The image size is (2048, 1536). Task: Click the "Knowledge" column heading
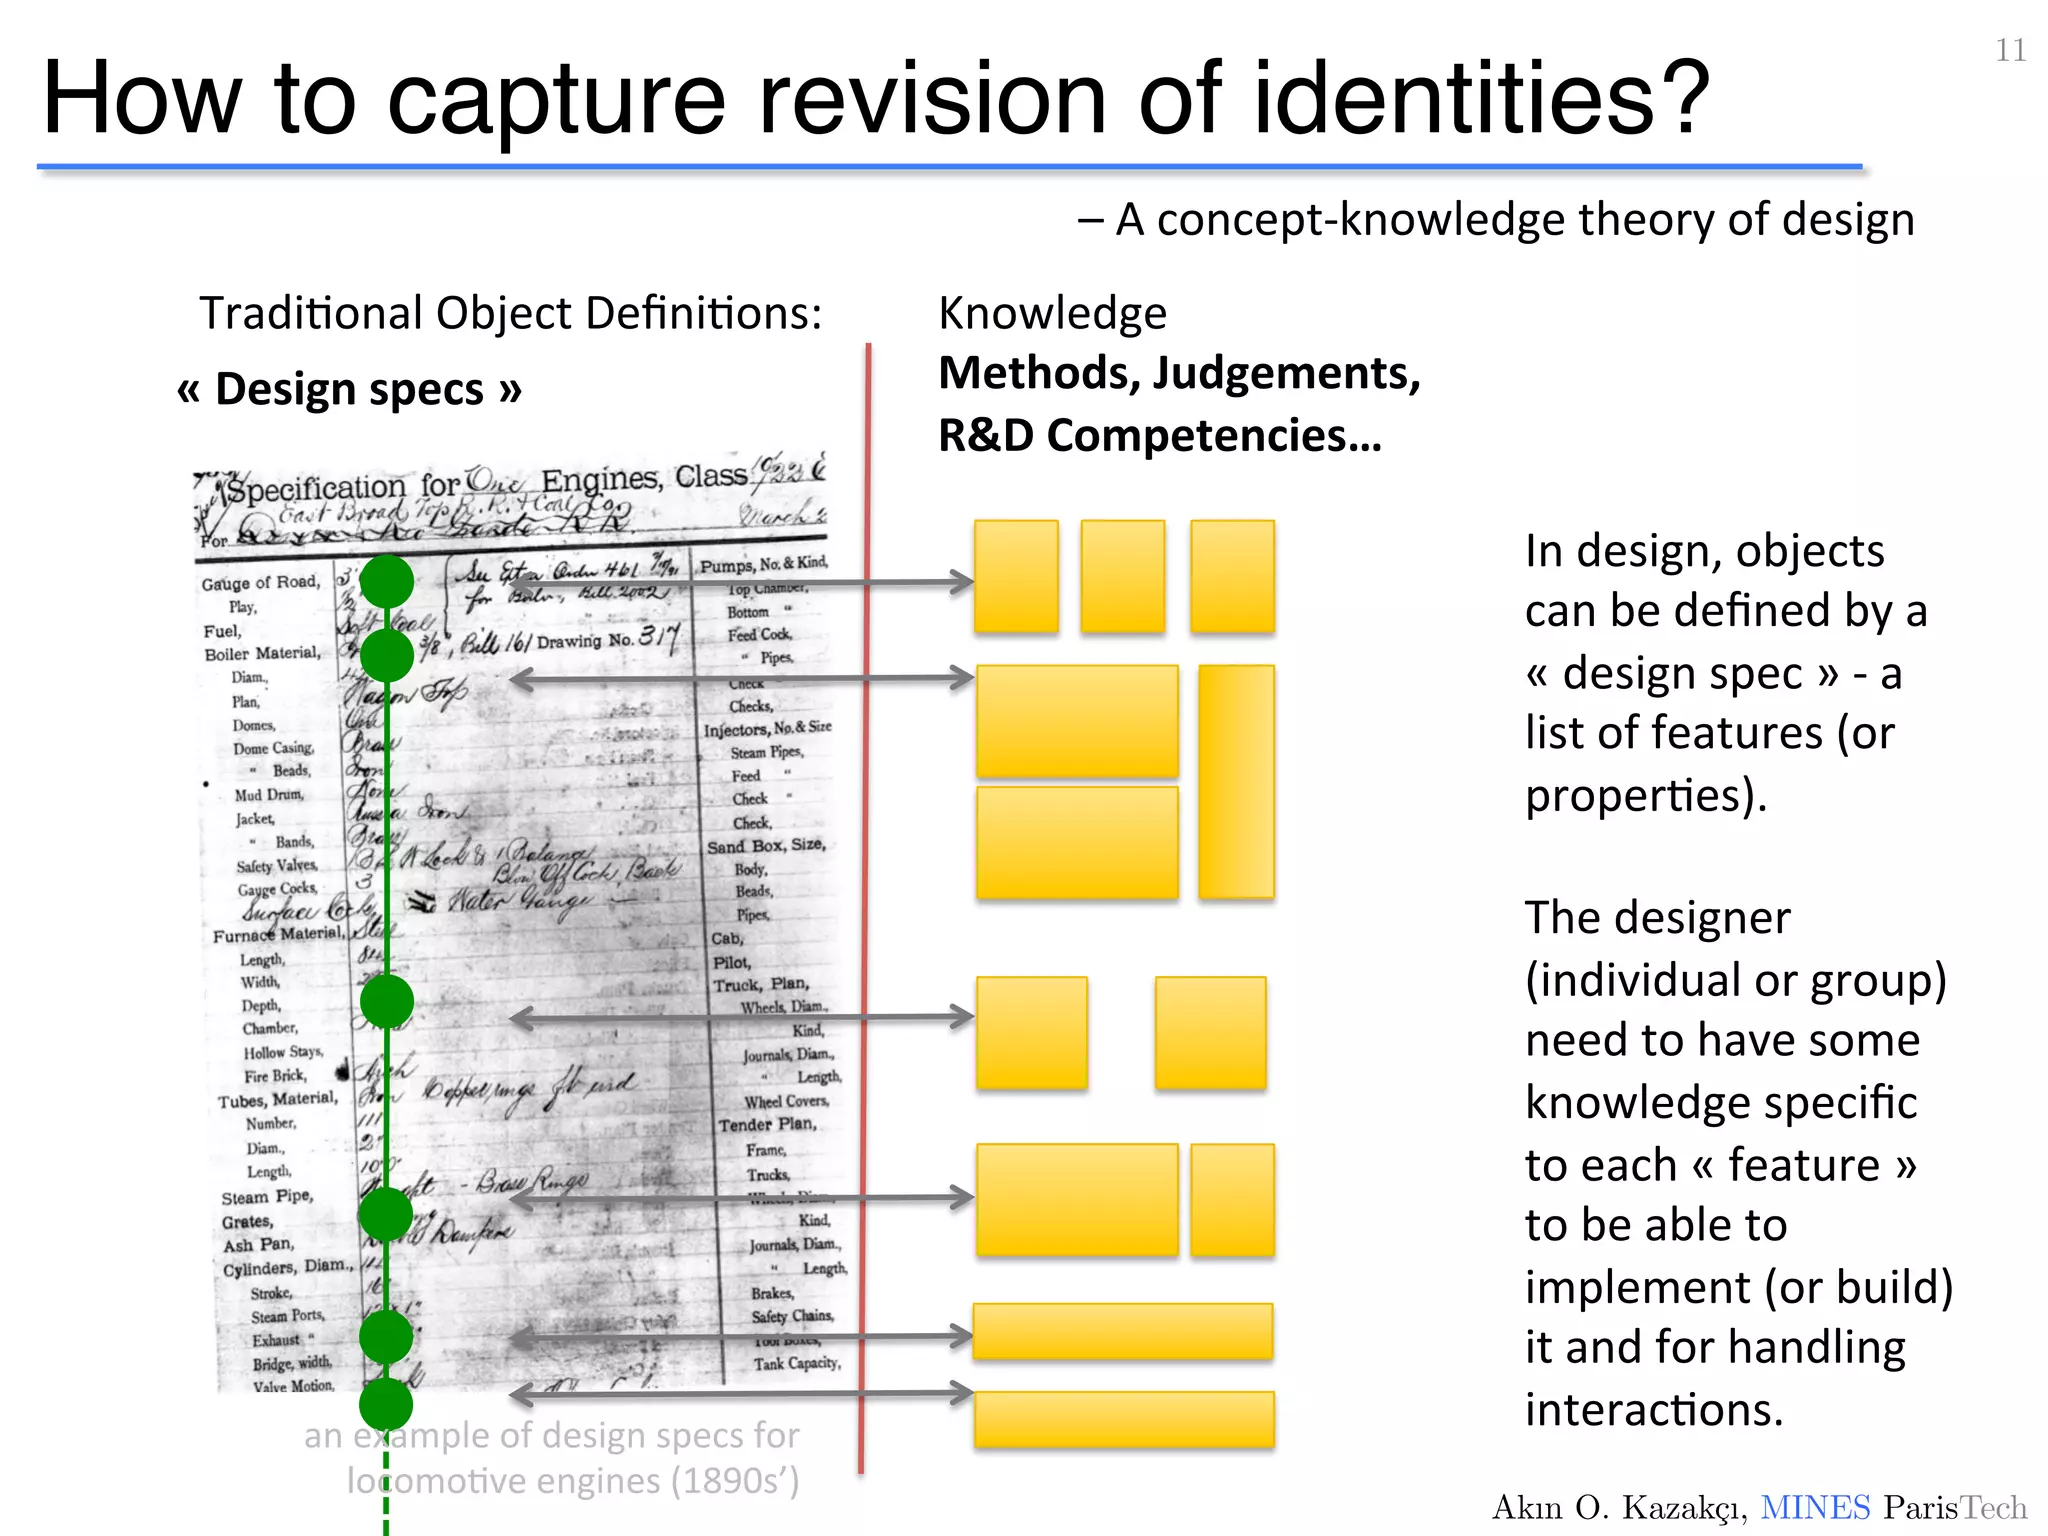(1052, 314)
